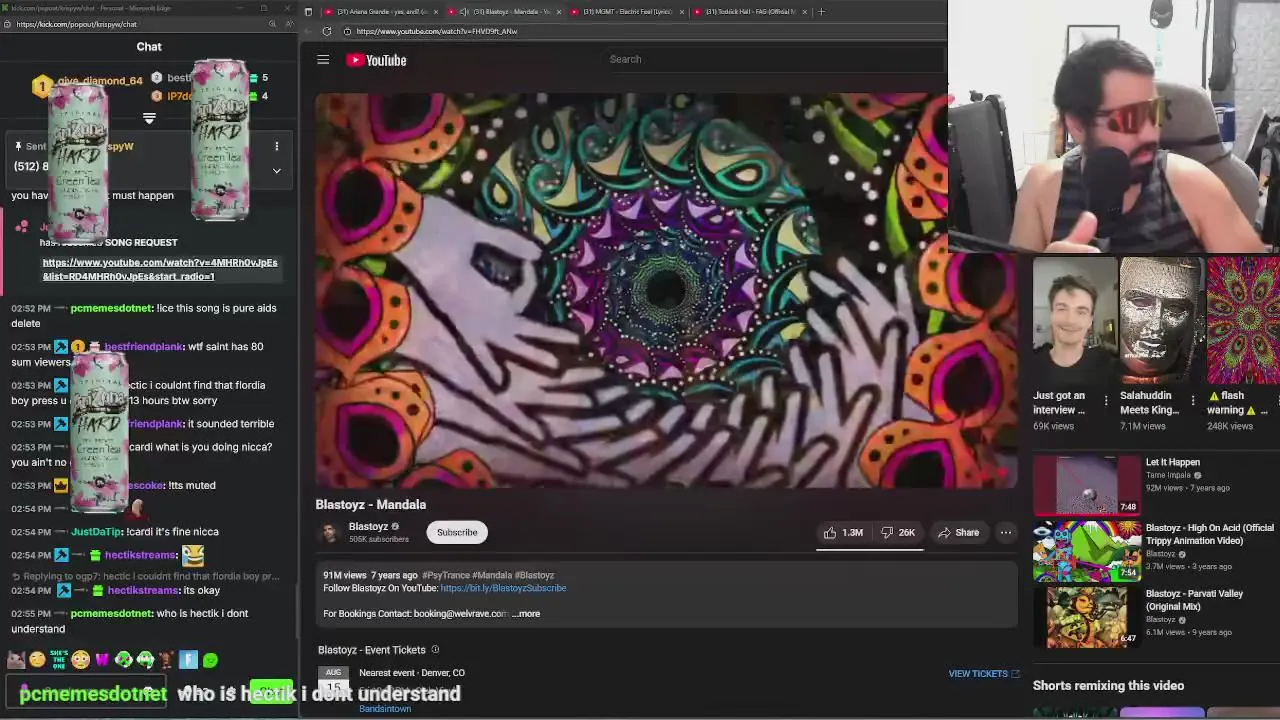
Task: Close the MGMT - Electric Feel tab
Action: [x=682, y=12]
